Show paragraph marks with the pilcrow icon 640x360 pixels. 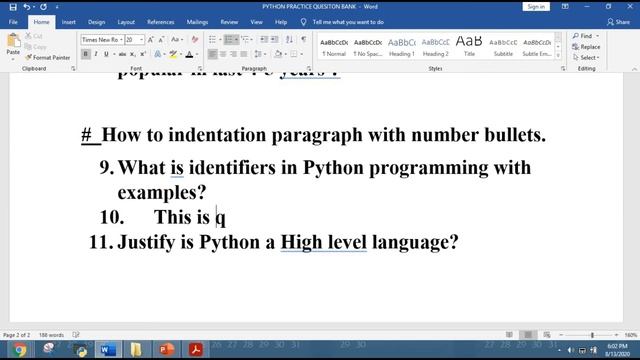[304, 40]
